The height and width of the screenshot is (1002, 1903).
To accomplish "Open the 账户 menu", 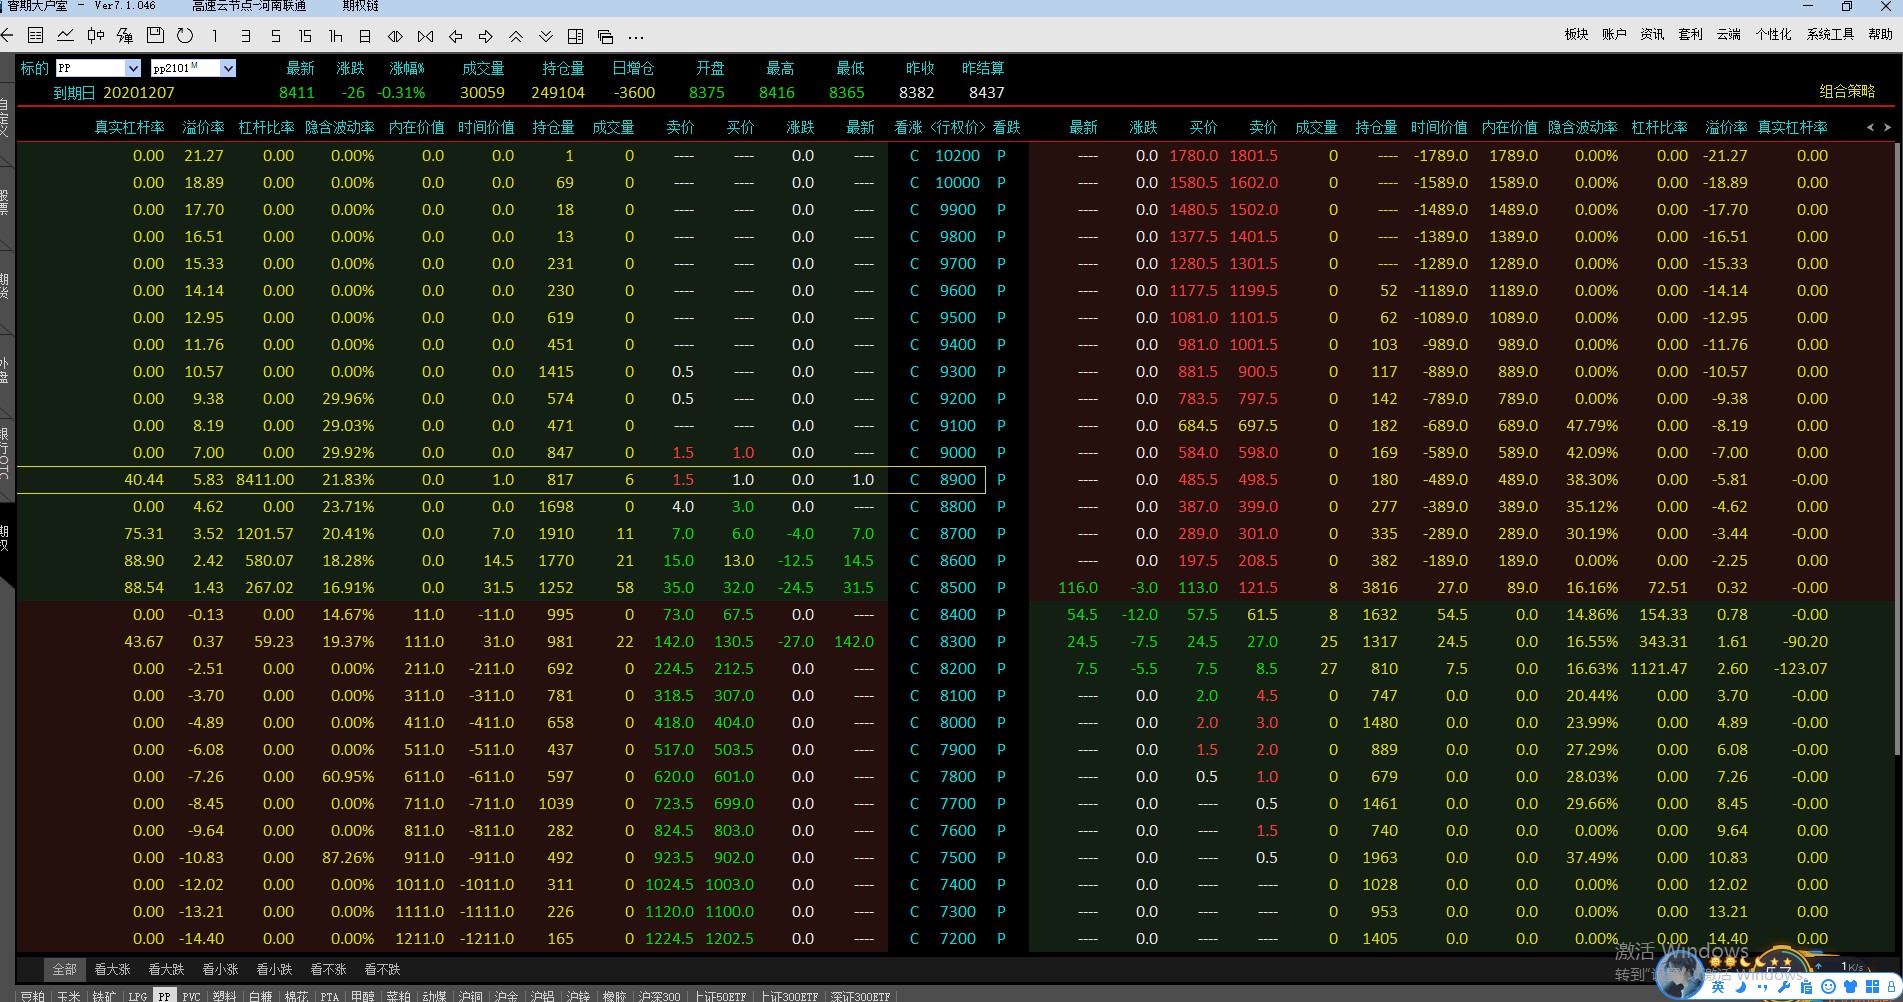I will coord(1614,34).
